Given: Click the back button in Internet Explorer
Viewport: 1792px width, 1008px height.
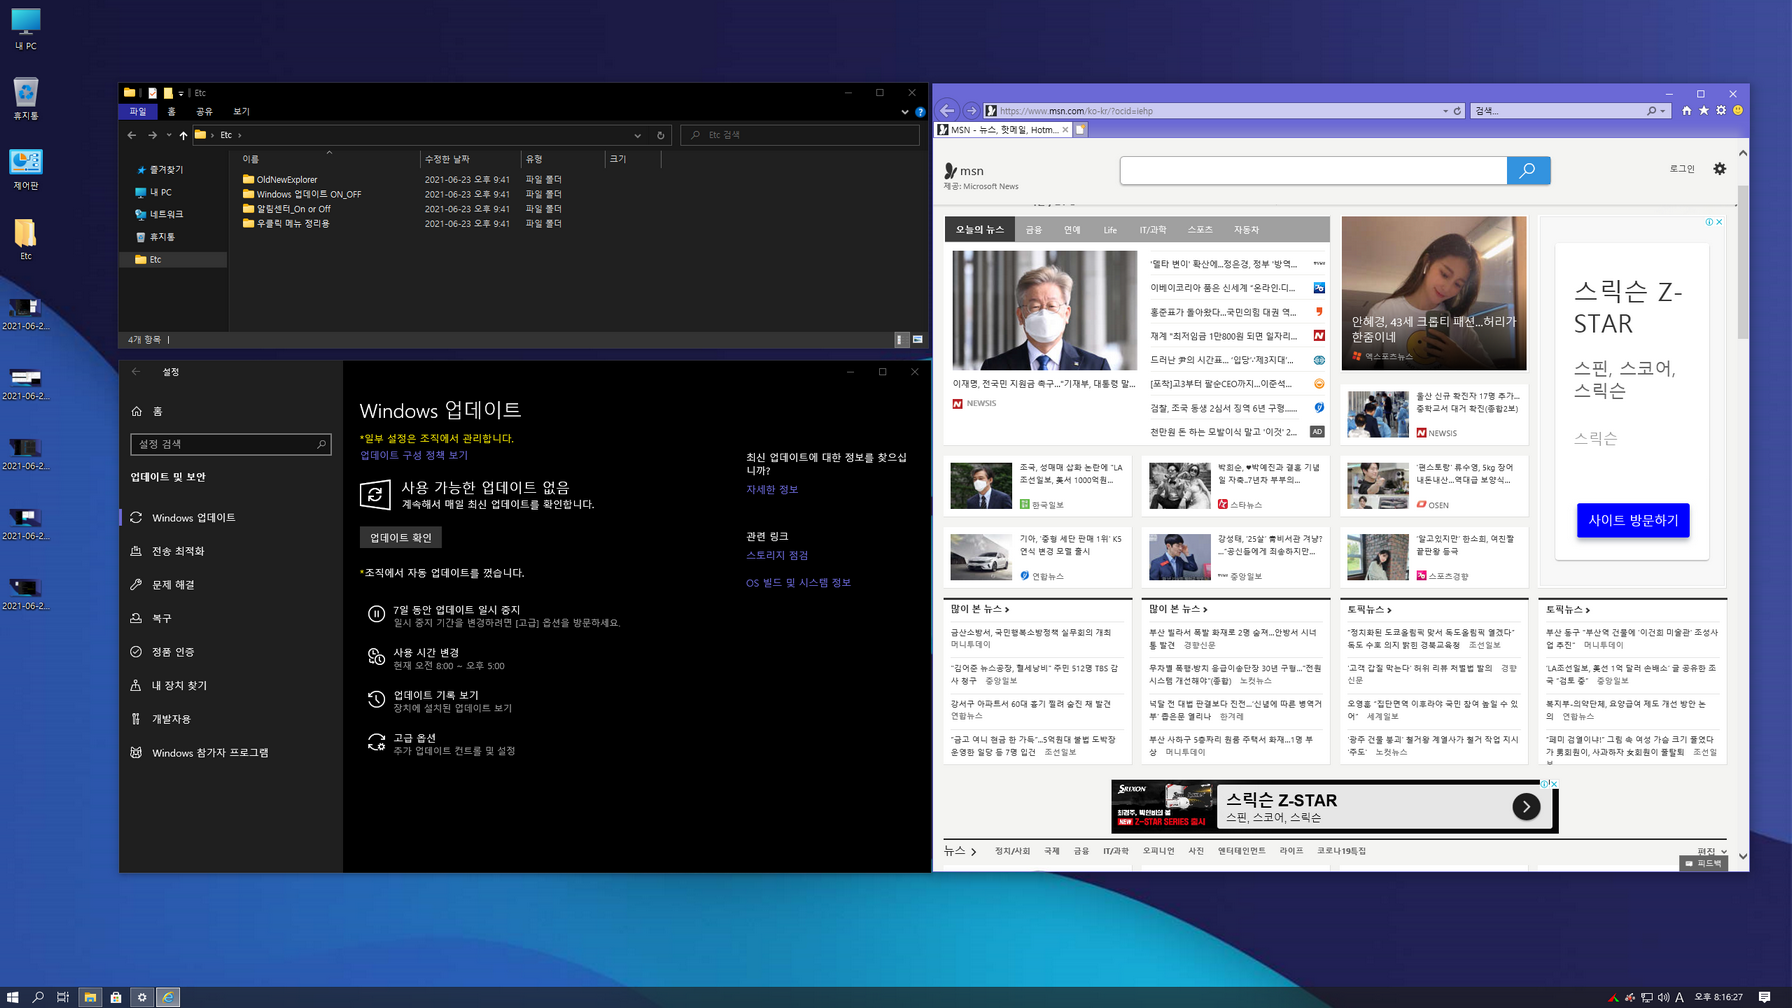Looking at the screenshot, I should (x=948, y=111).
